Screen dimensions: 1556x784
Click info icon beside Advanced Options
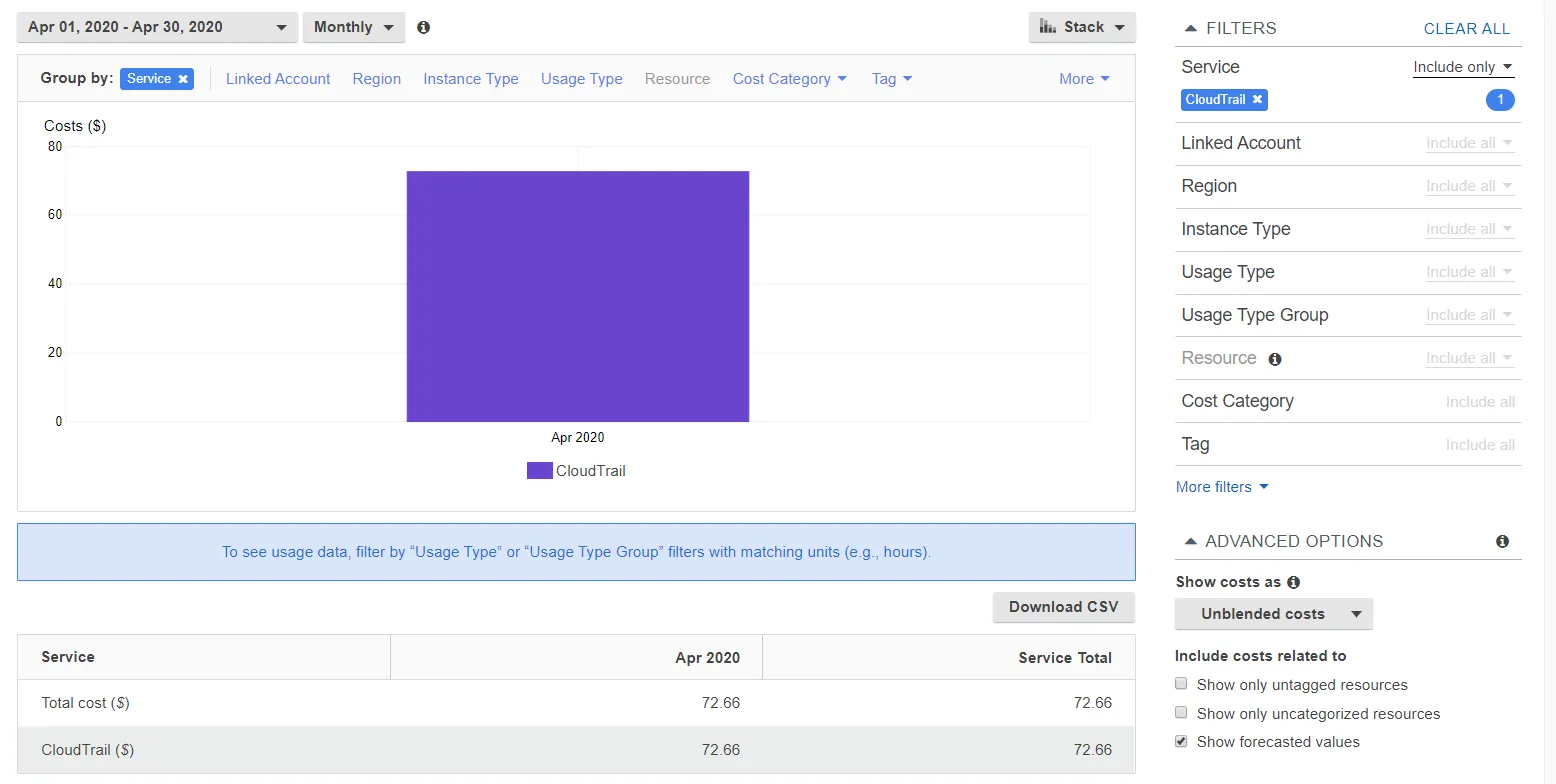(1502, 541)
